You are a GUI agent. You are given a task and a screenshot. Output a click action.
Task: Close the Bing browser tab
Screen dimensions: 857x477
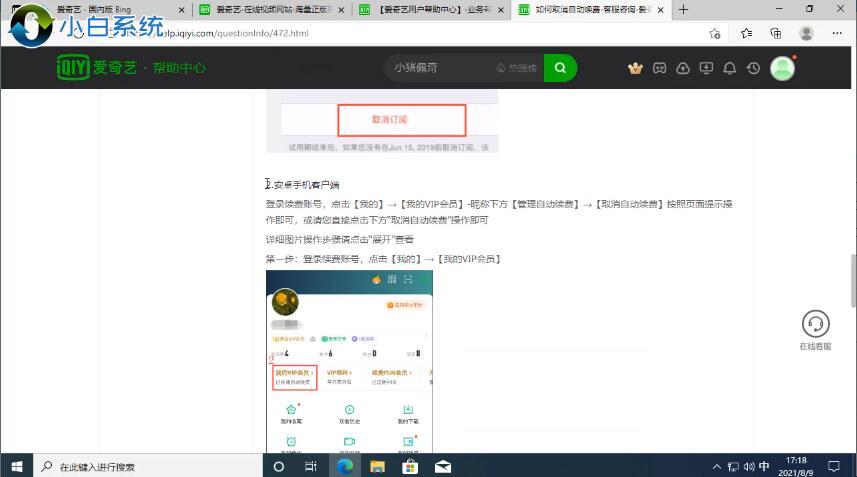pos(181,10)
